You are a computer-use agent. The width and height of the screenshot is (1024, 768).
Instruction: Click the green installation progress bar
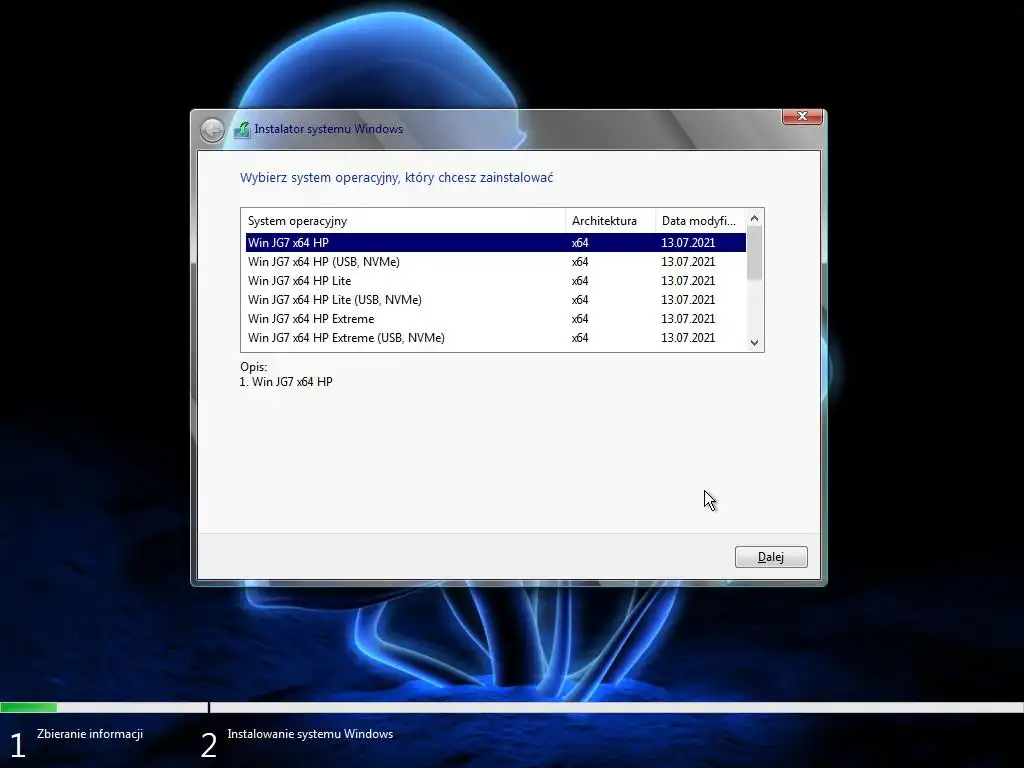click(x=29, y=707)
